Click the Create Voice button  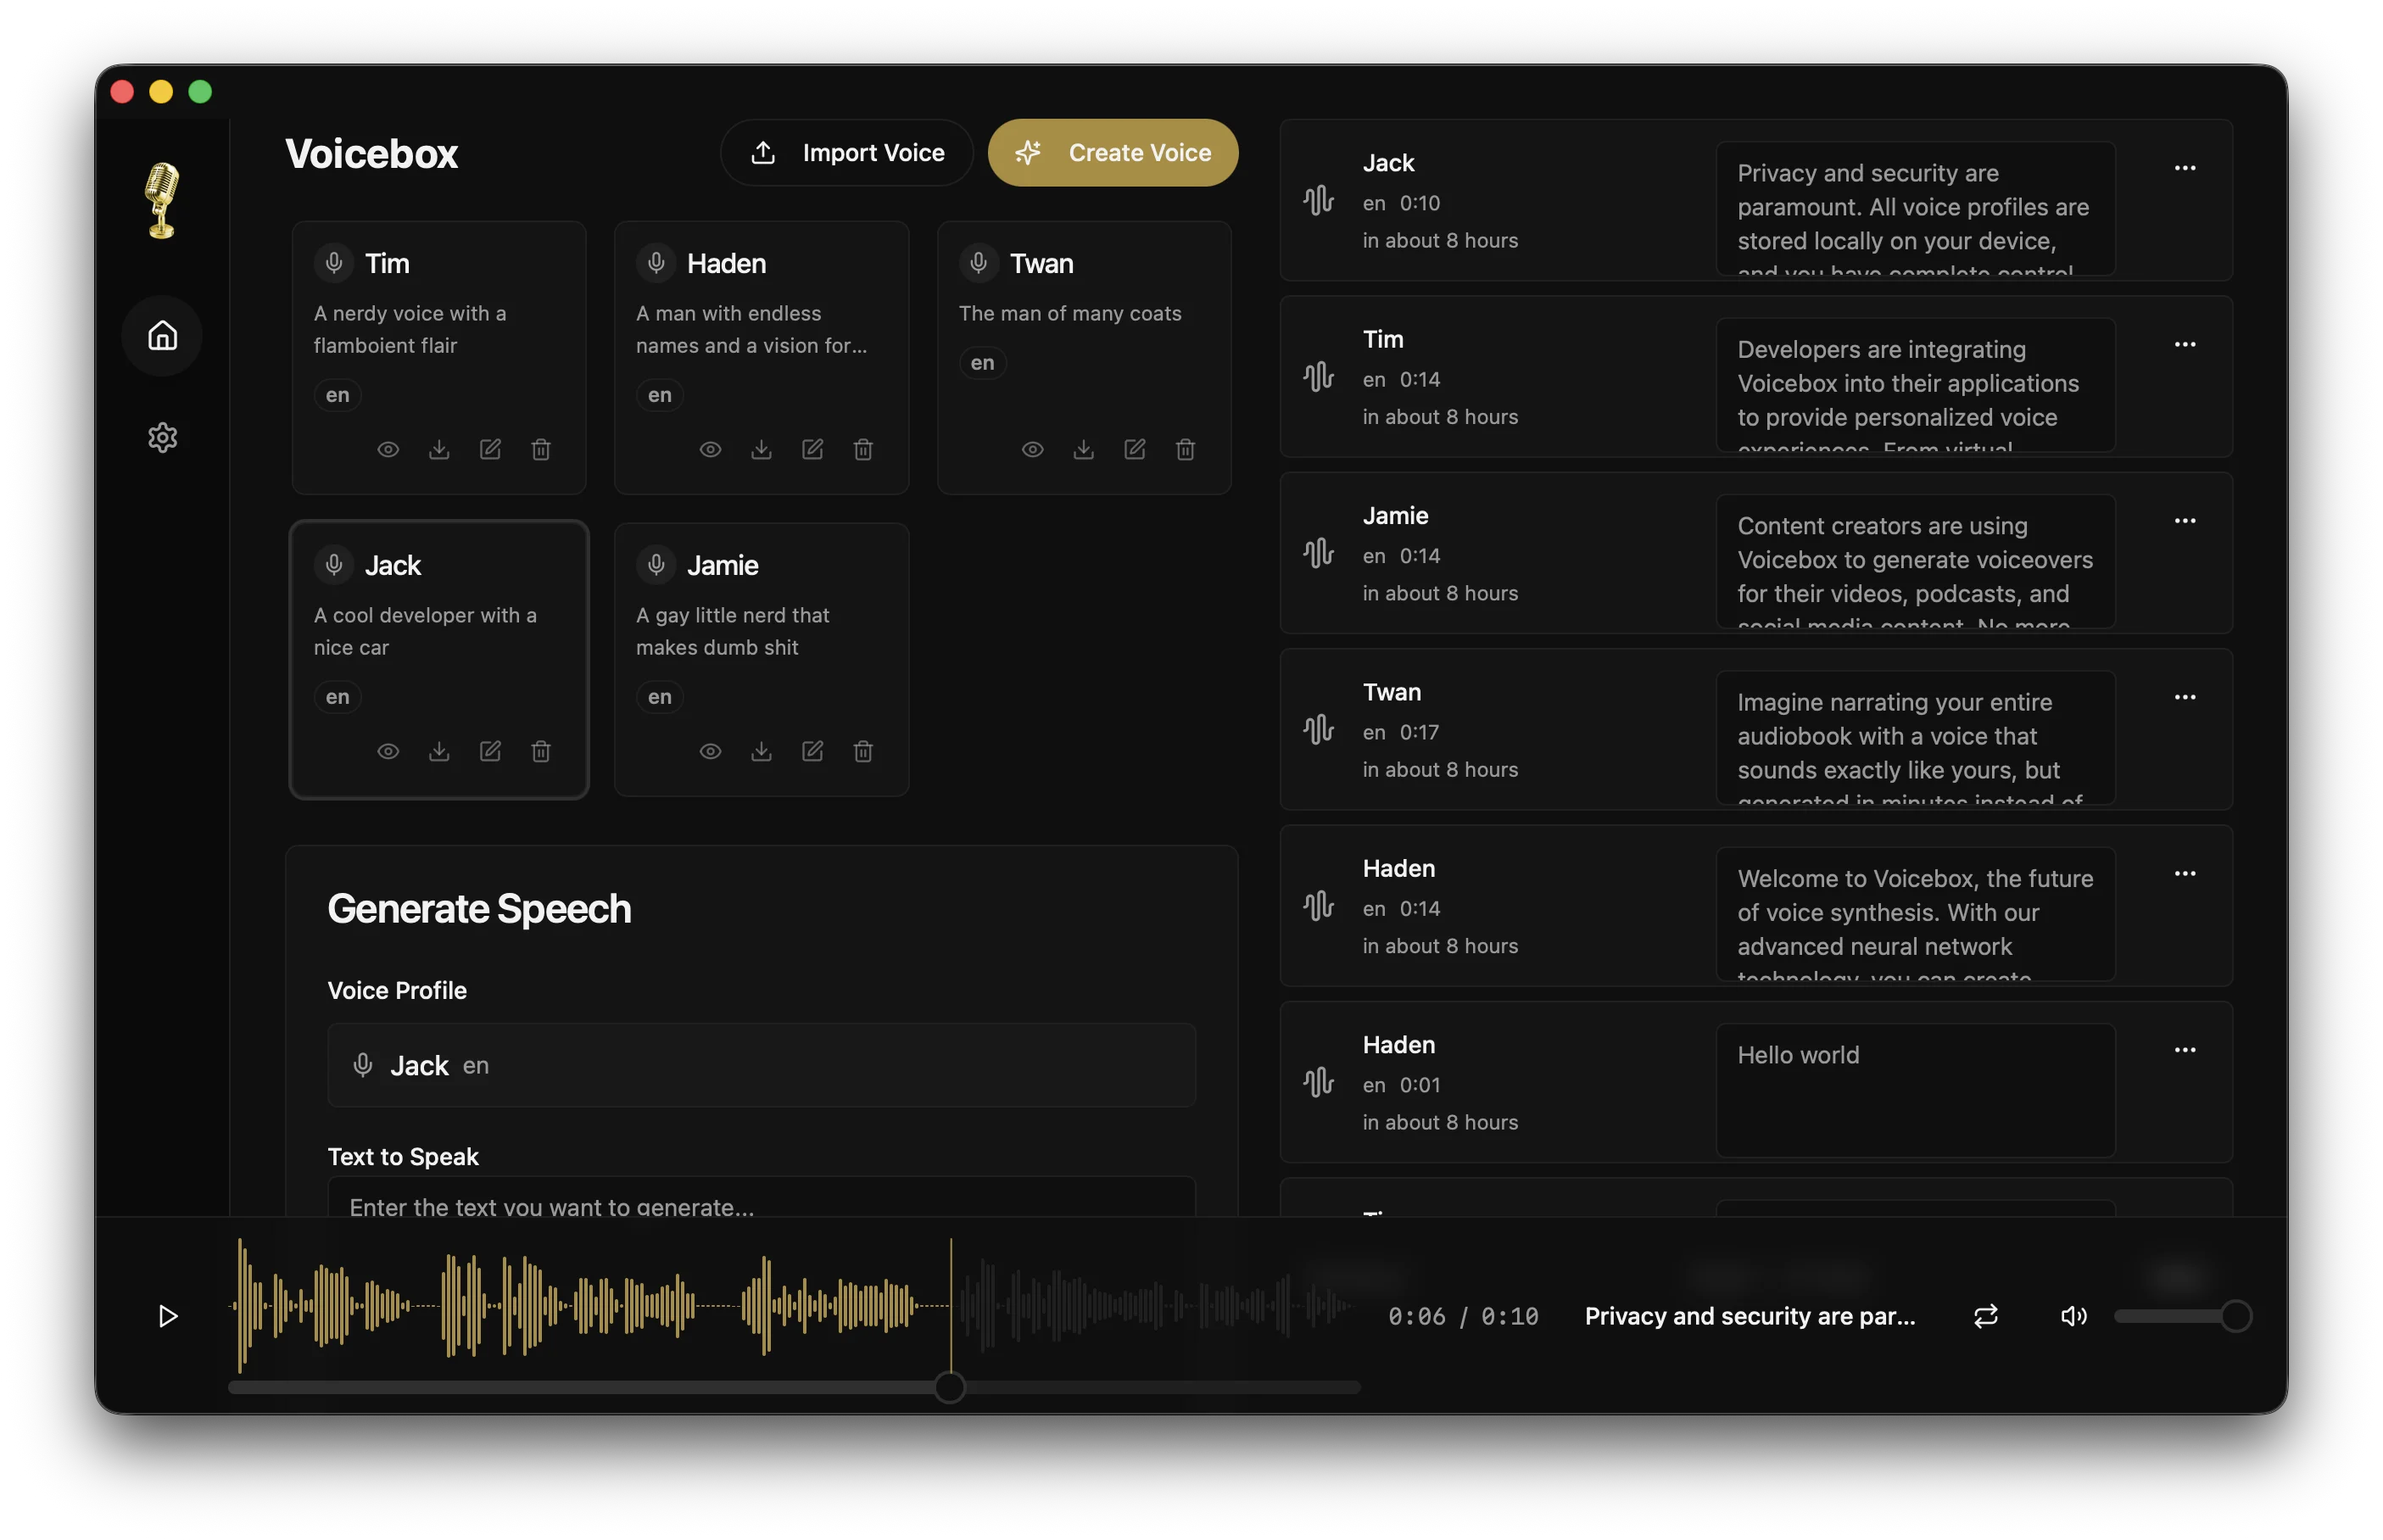point(1113,153)
